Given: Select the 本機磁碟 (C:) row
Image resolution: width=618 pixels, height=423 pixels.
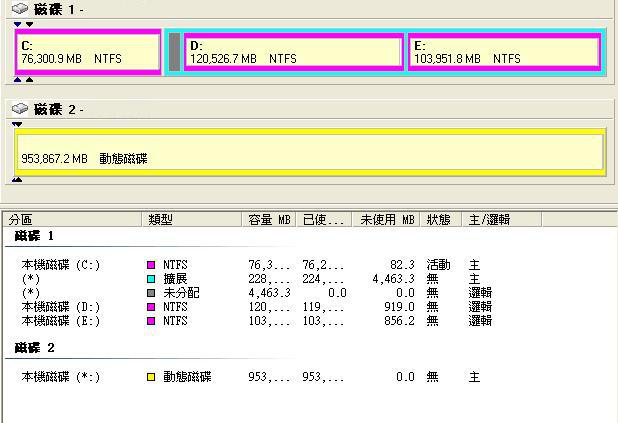Looking at the screenshot, I should [x=257, y=265].
